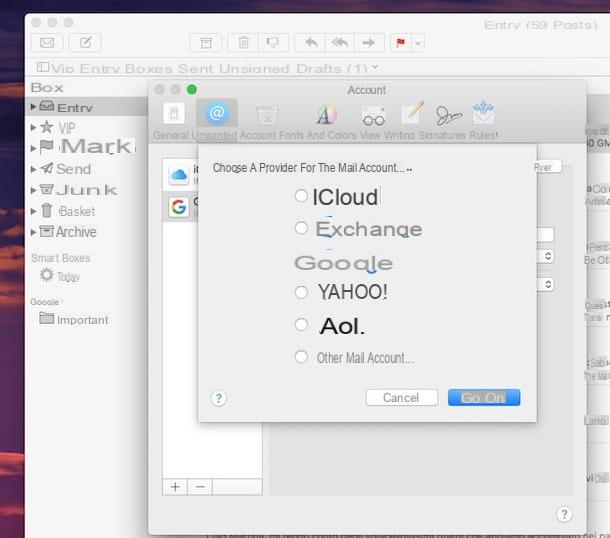Click the Reply All double-arrow icon

[340, 42]
